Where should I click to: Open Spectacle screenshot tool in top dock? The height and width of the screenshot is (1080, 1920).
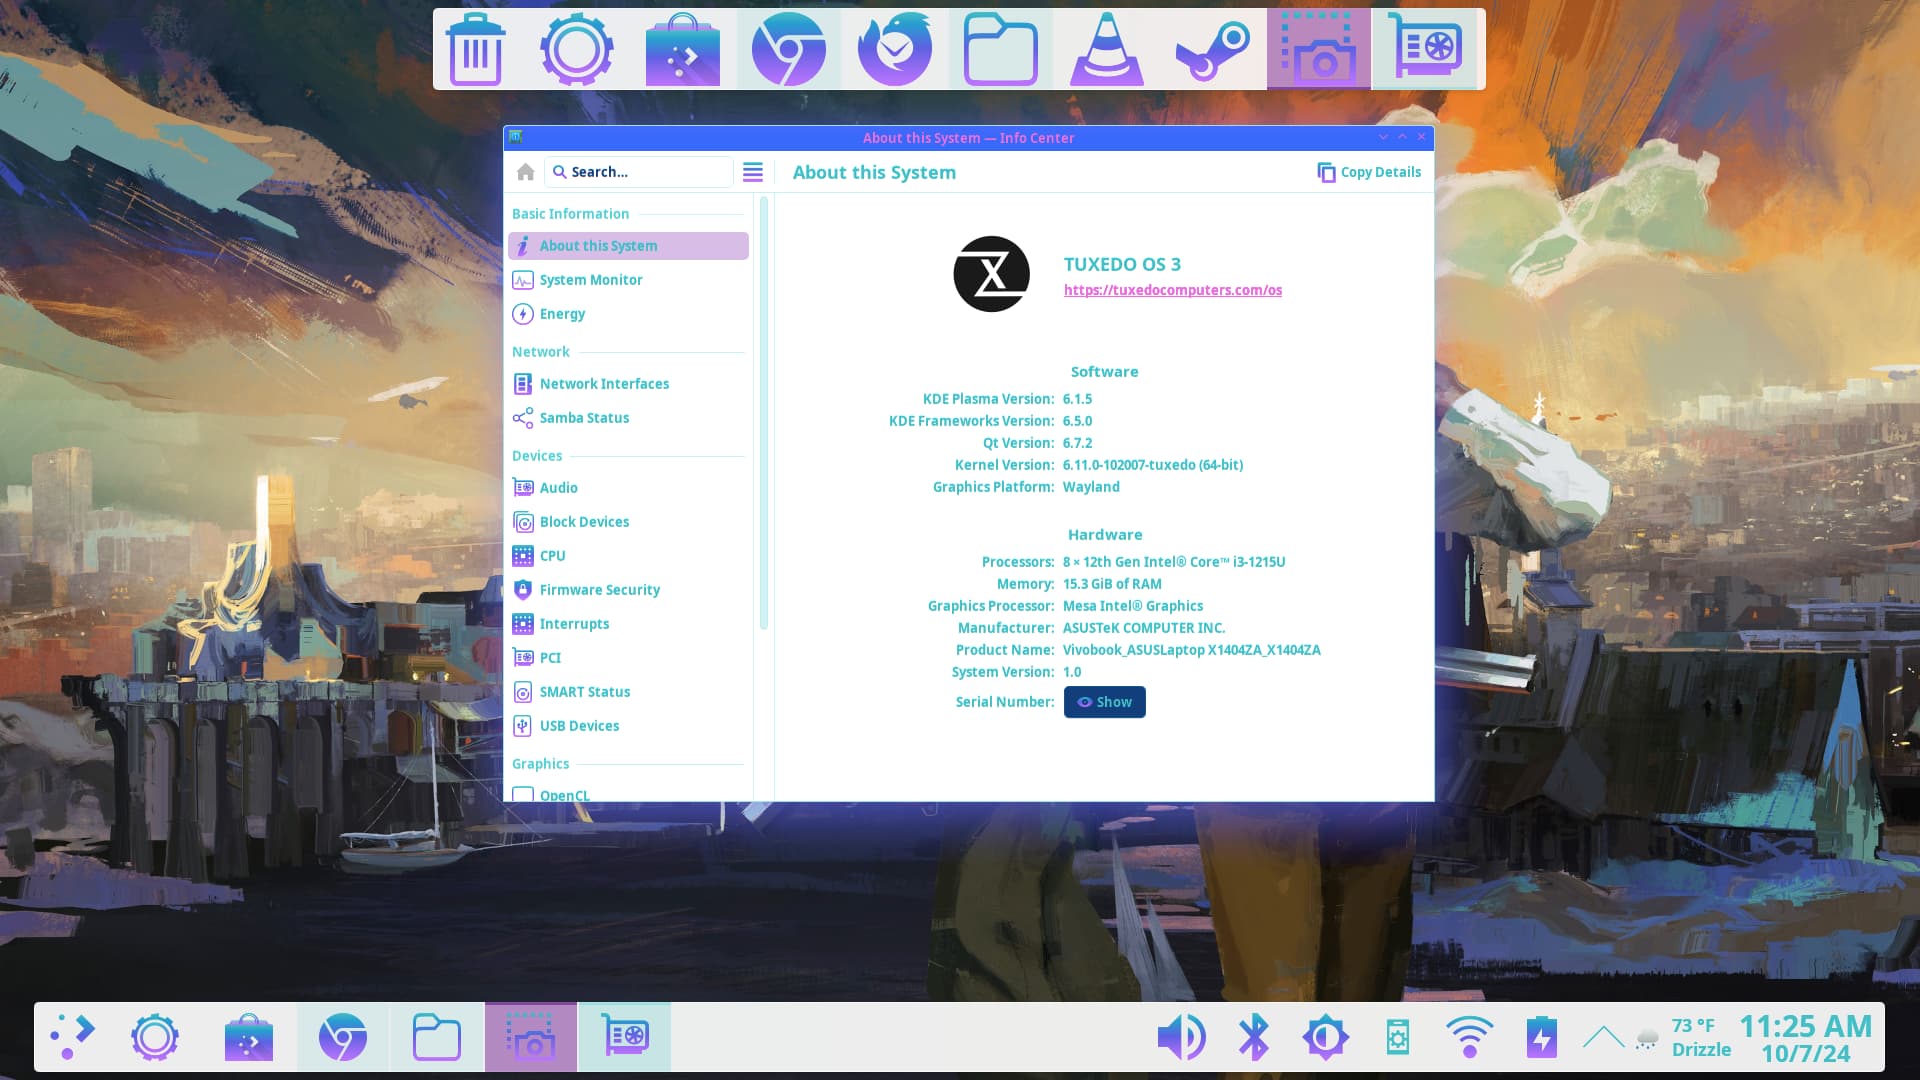[x=1318, y=49]
